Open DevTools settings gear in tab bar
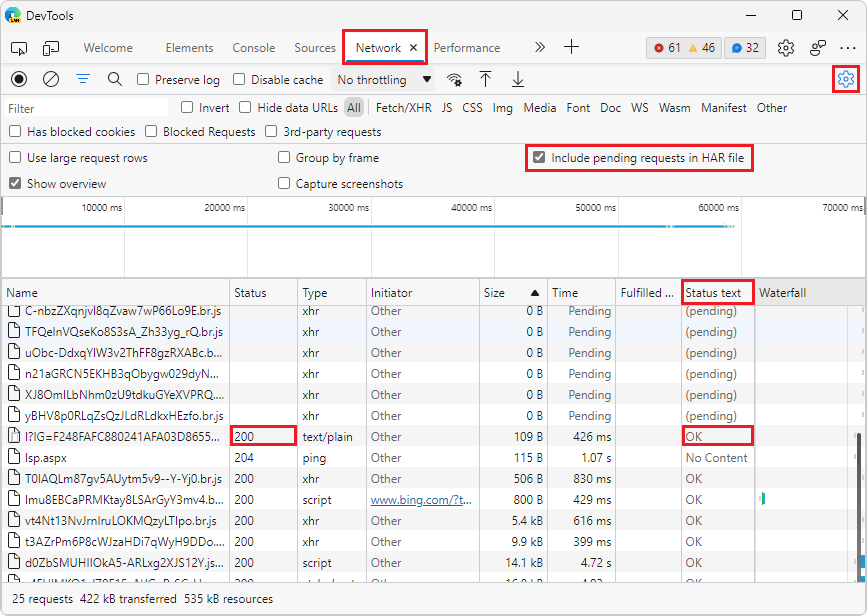The height and width of the screenshot is (616, 867). (785, 48)
